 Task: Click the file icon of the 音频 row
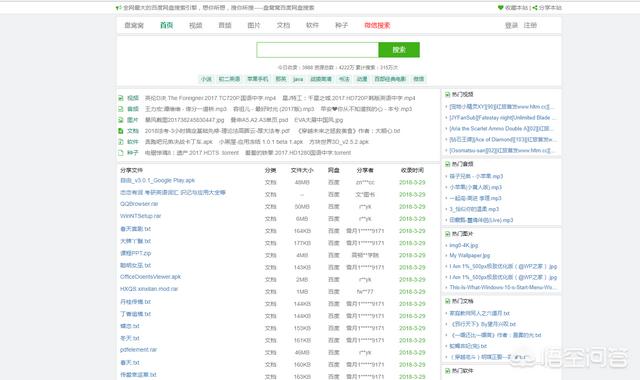click(121, 109)
